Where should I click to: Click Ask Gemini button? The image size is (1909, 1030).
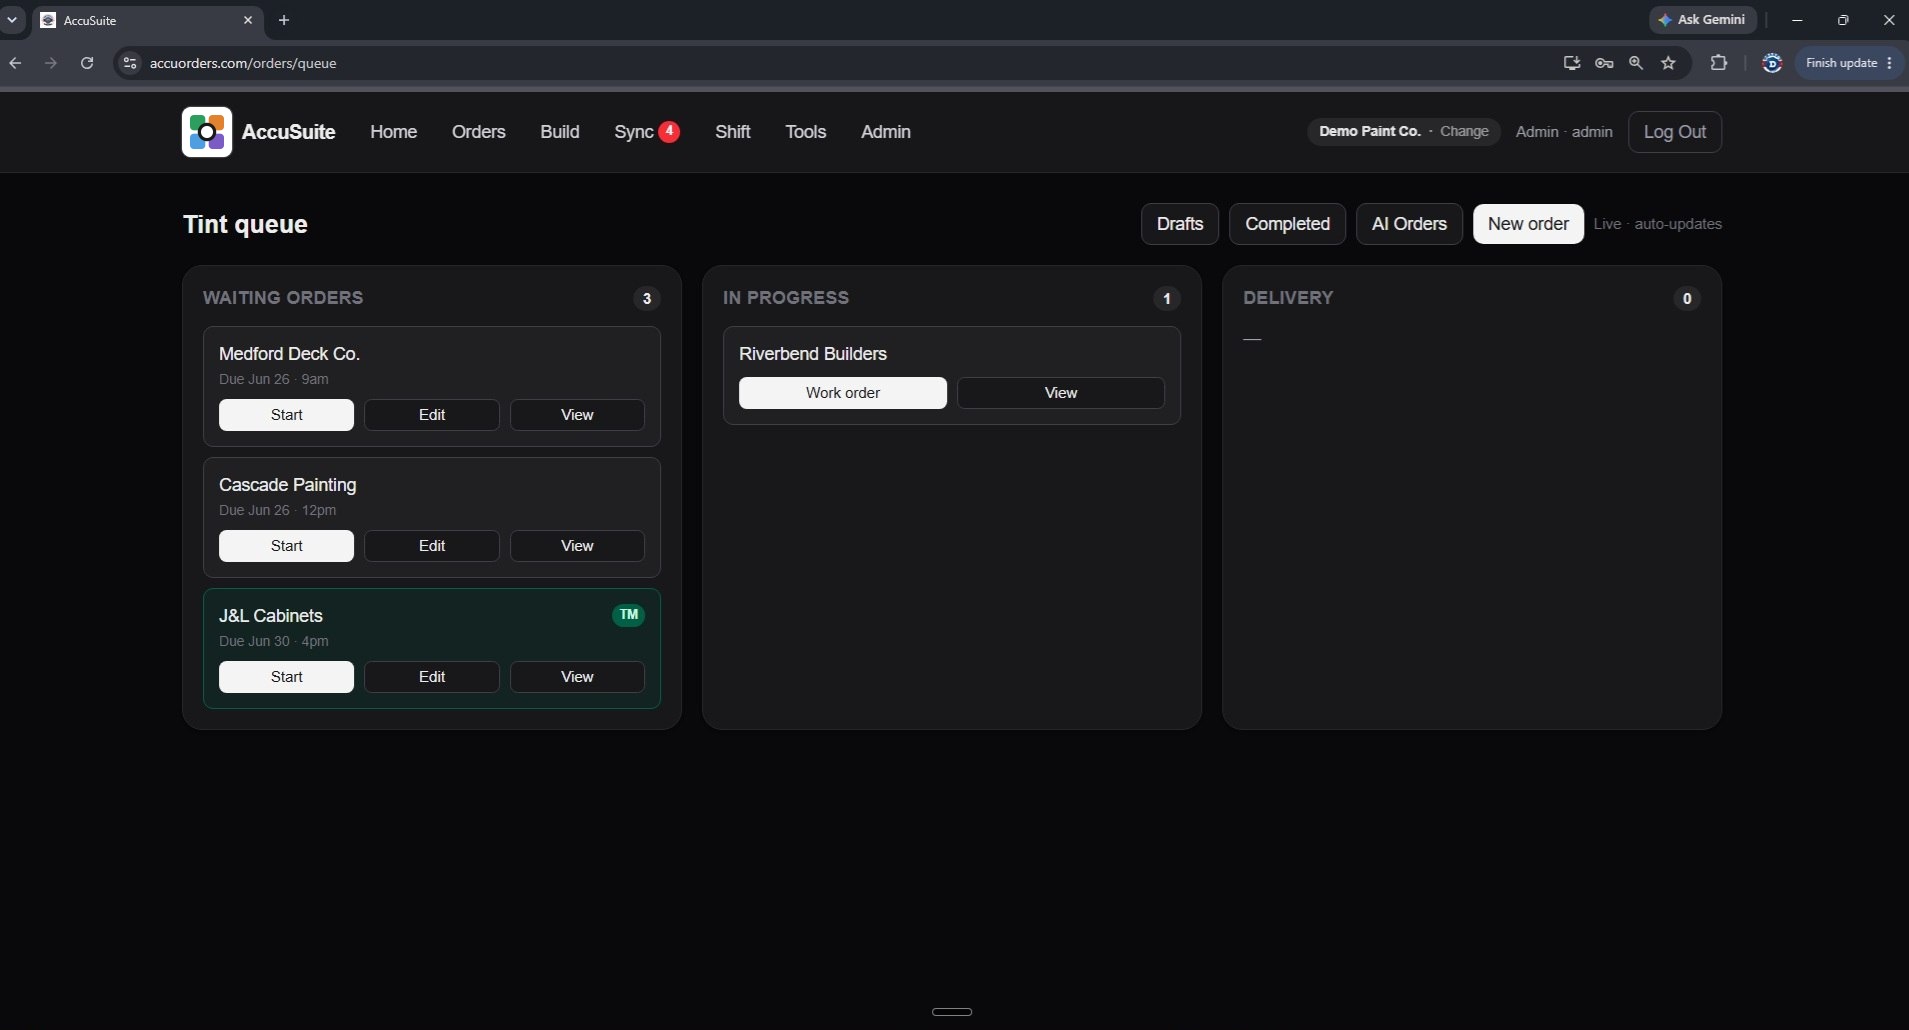pyautogui.click(x=1702, y=20)
